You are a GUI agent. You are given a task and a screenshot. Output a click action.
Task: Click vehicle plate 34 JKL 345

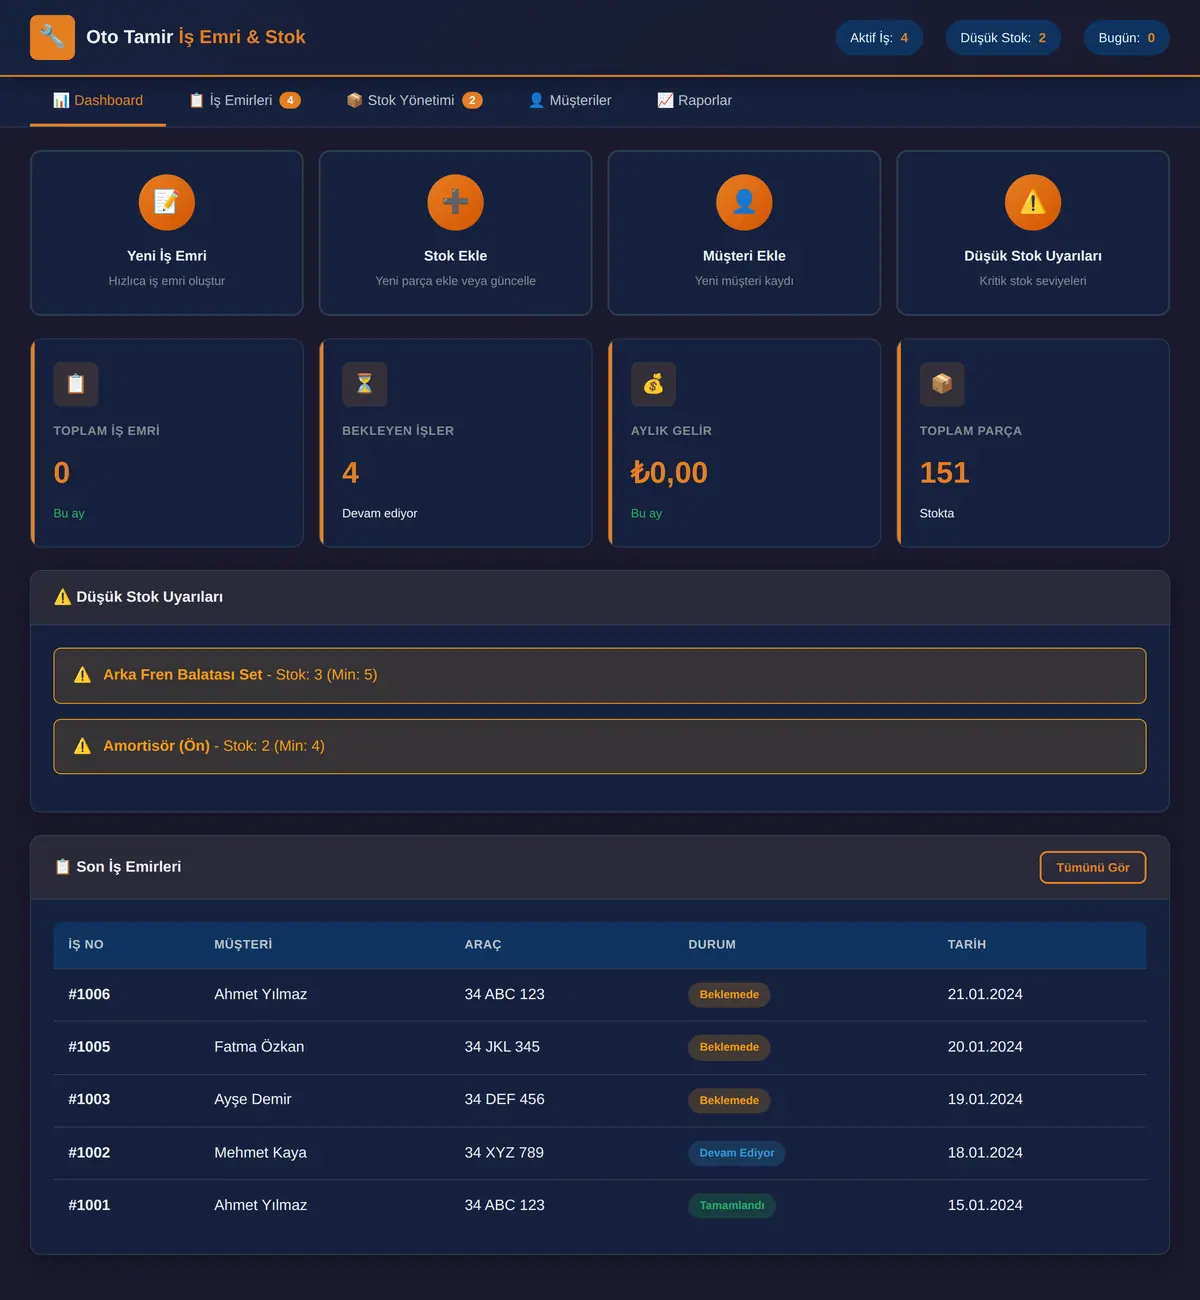(x=502, y=1047)
